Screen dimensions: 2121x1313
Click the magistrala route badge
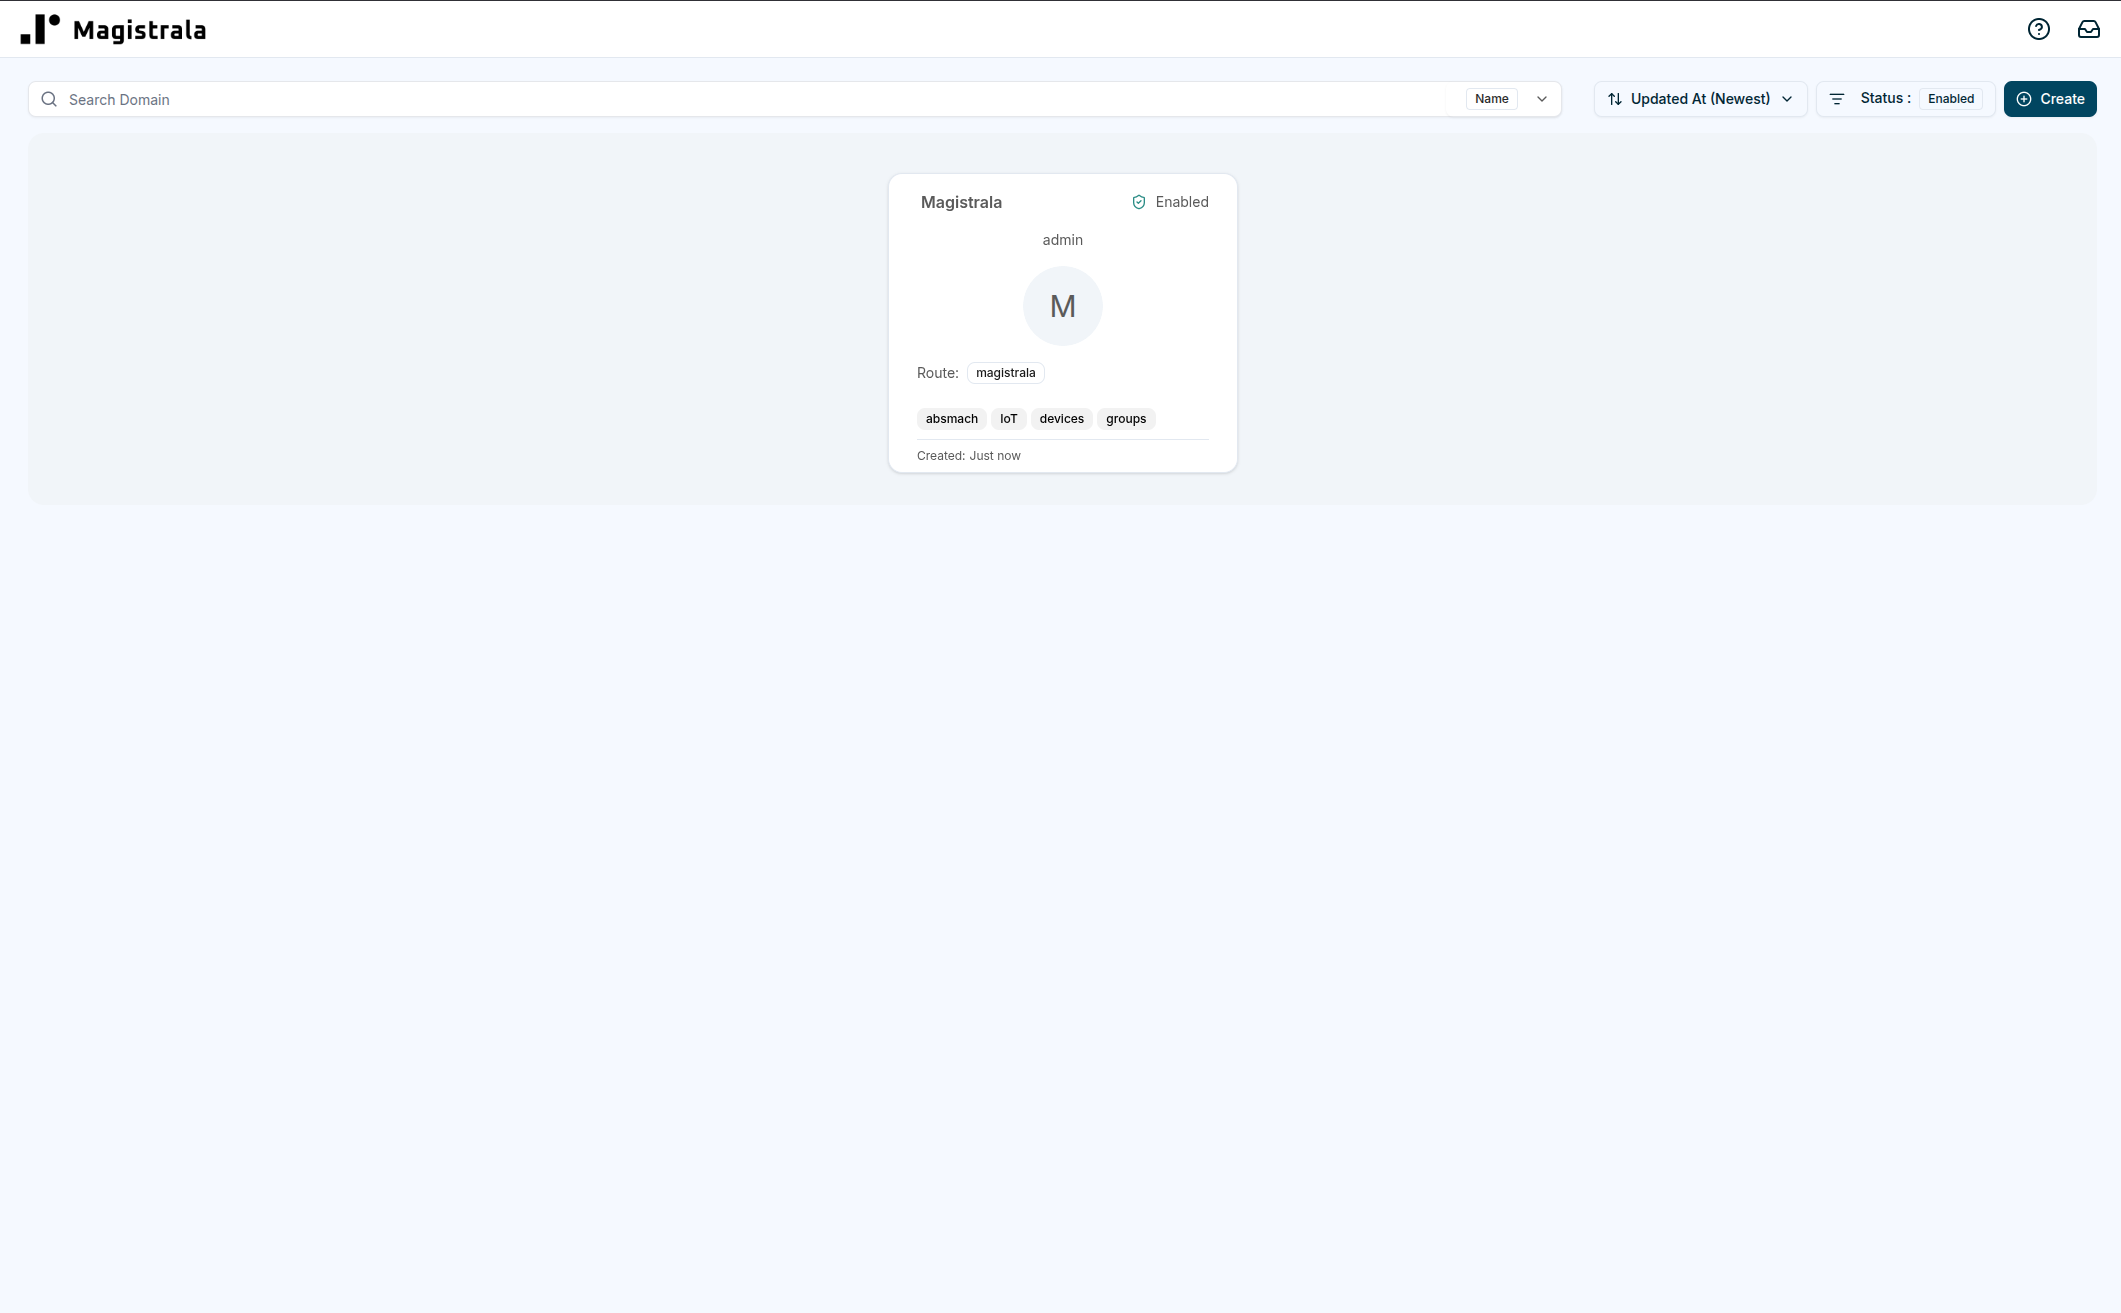click(x=1005, y=372)
